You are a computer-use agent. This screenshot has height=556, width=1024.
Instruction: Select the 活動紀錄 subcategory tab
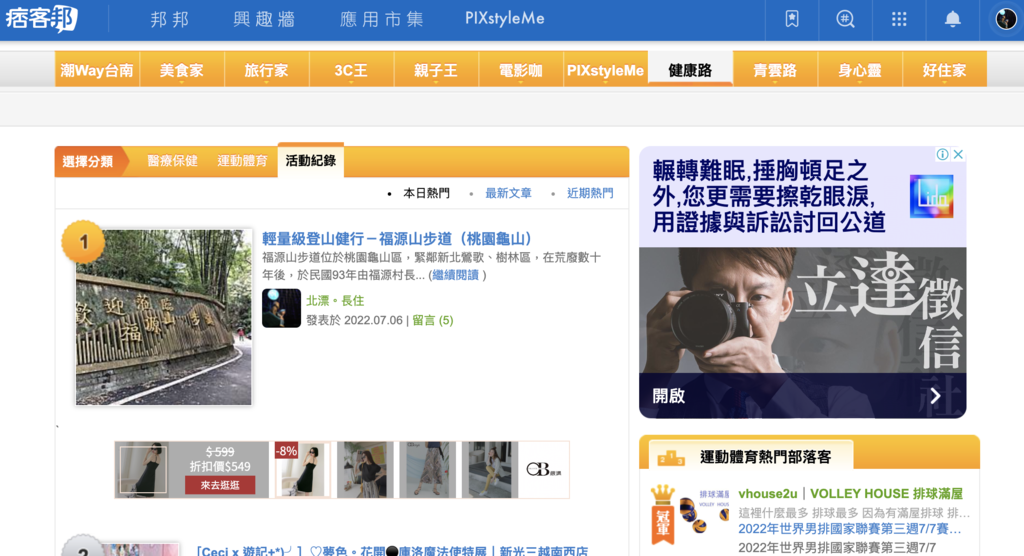pos(311,160)
